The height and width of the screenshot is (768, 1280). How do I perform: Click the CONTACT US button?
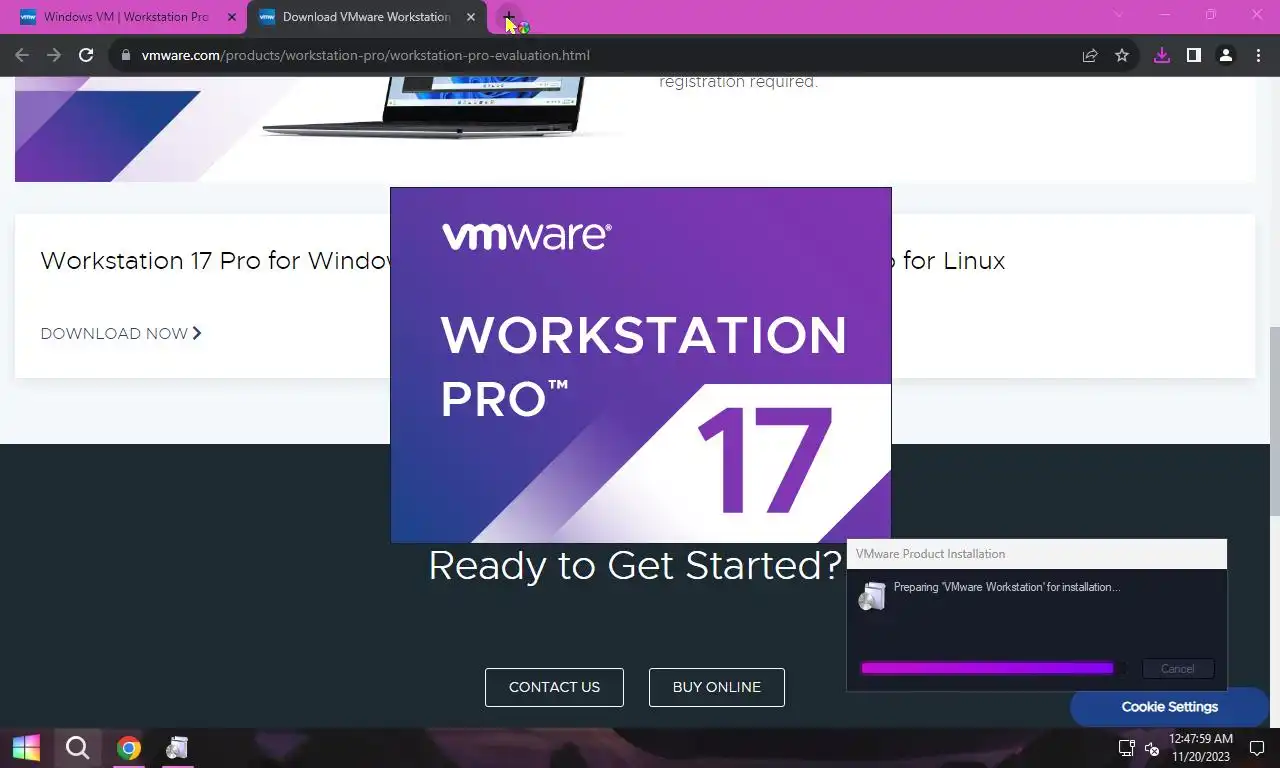coord(554,687)
